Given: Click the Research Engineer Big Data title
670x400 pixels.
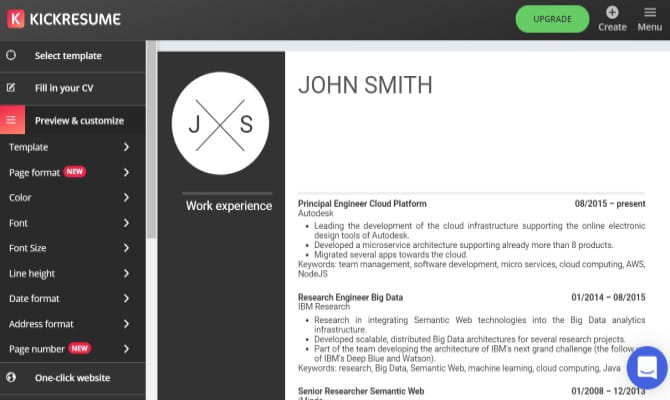Looking at the screenshot, I should (350, 297).
